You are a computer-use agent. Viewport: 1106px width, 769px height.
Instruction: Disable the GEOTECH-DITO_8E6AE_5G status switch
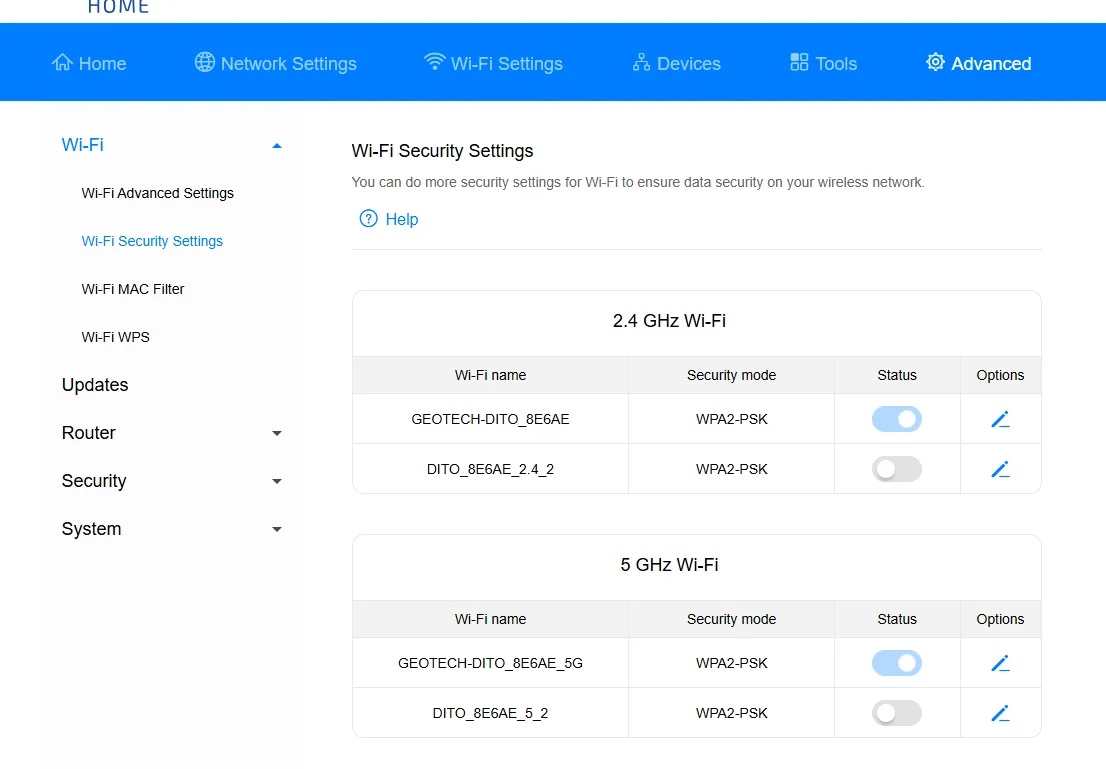click(x=897, y=663)
